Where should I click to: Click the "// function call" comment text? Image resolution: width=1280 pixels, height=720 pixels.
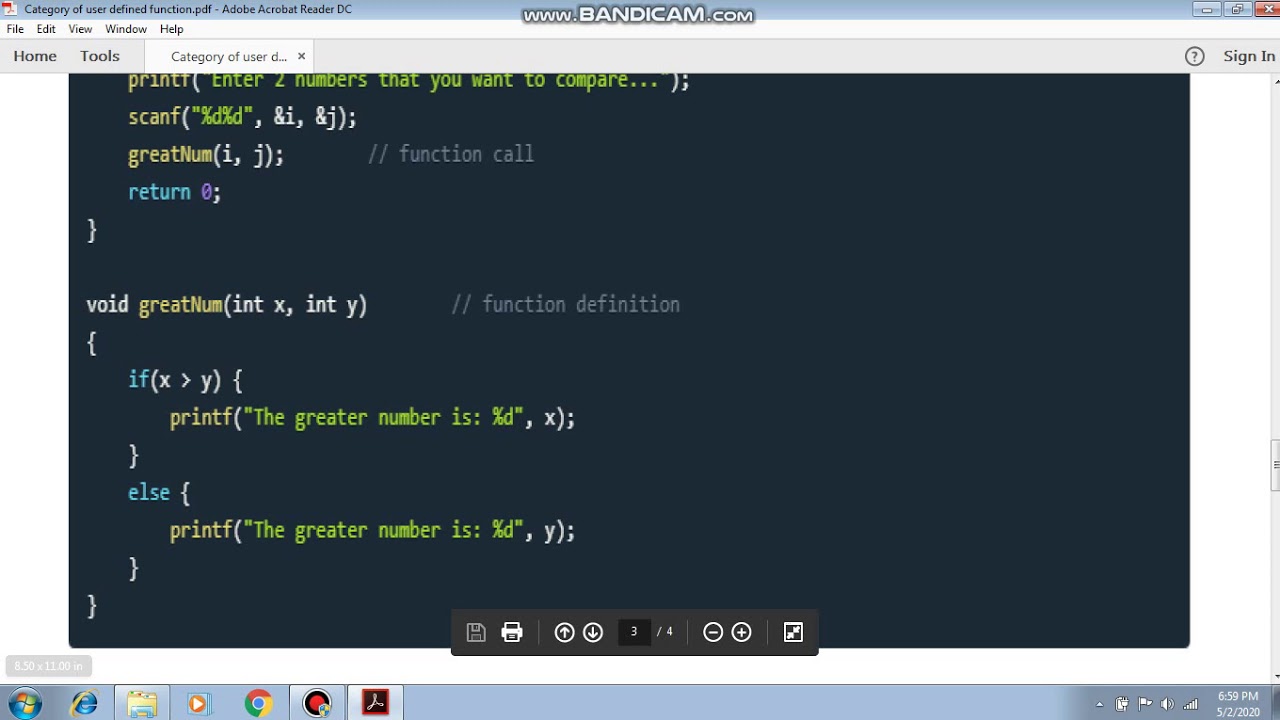pyautogui.click(x=451, y=154)
